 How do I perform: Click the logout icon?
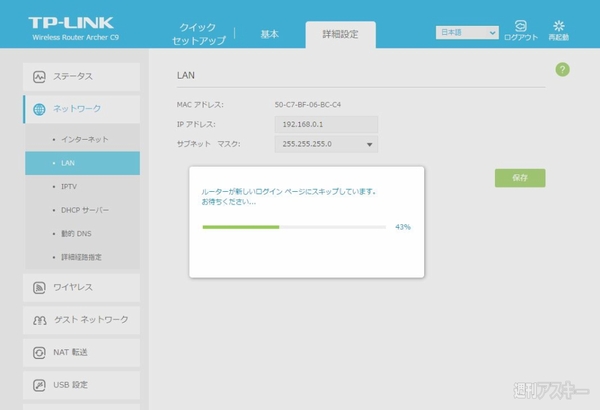pos(520,26)
